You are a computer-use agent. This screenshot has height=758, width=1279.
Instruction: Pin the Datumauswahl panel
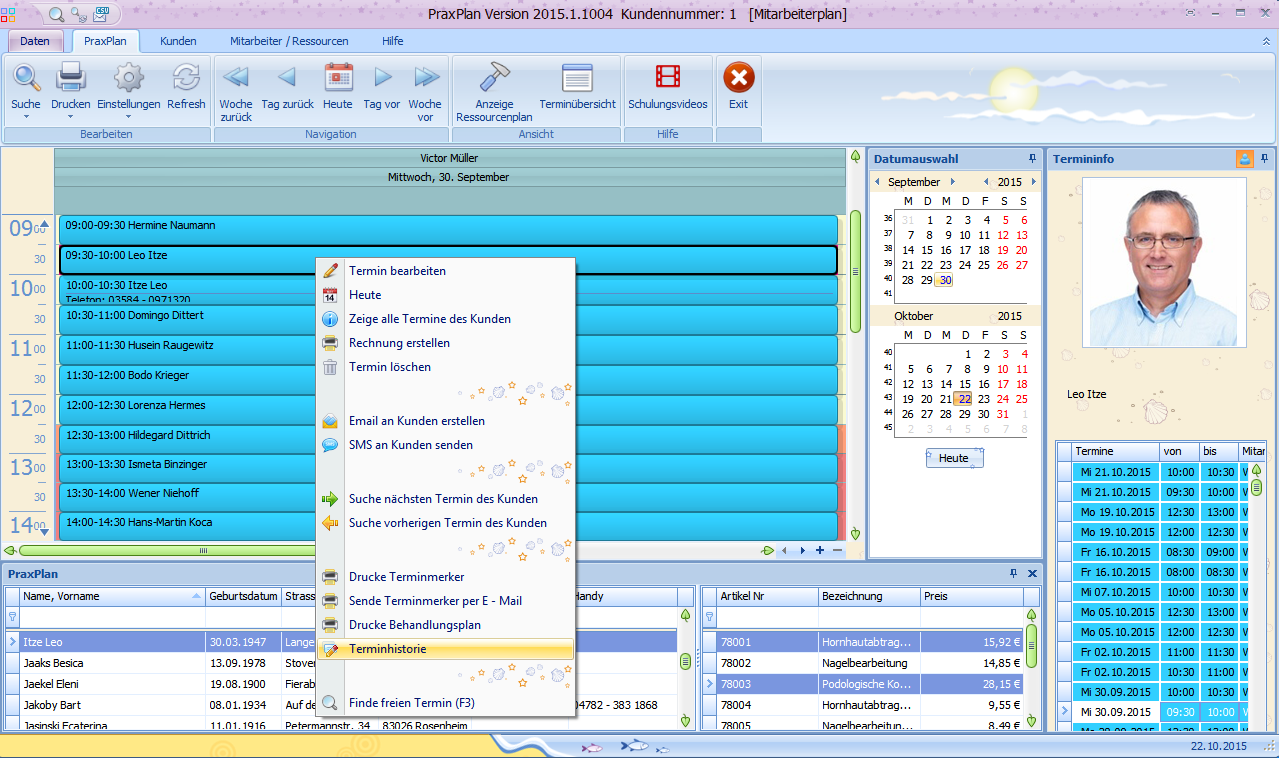pos(1032,159)
